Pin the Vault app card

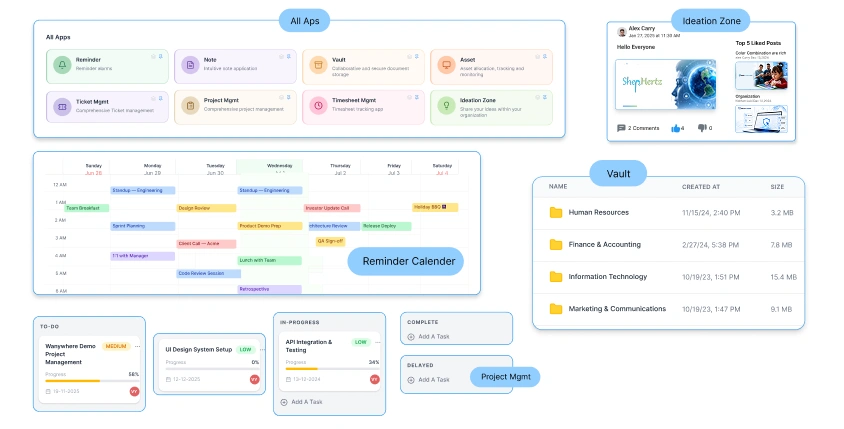pyautogui.click(x=417, y=56)
